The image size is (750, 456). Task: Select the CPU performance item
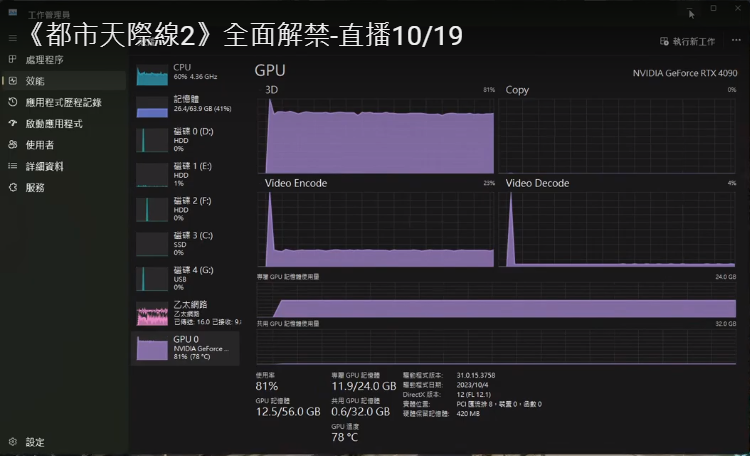[185, 73]
